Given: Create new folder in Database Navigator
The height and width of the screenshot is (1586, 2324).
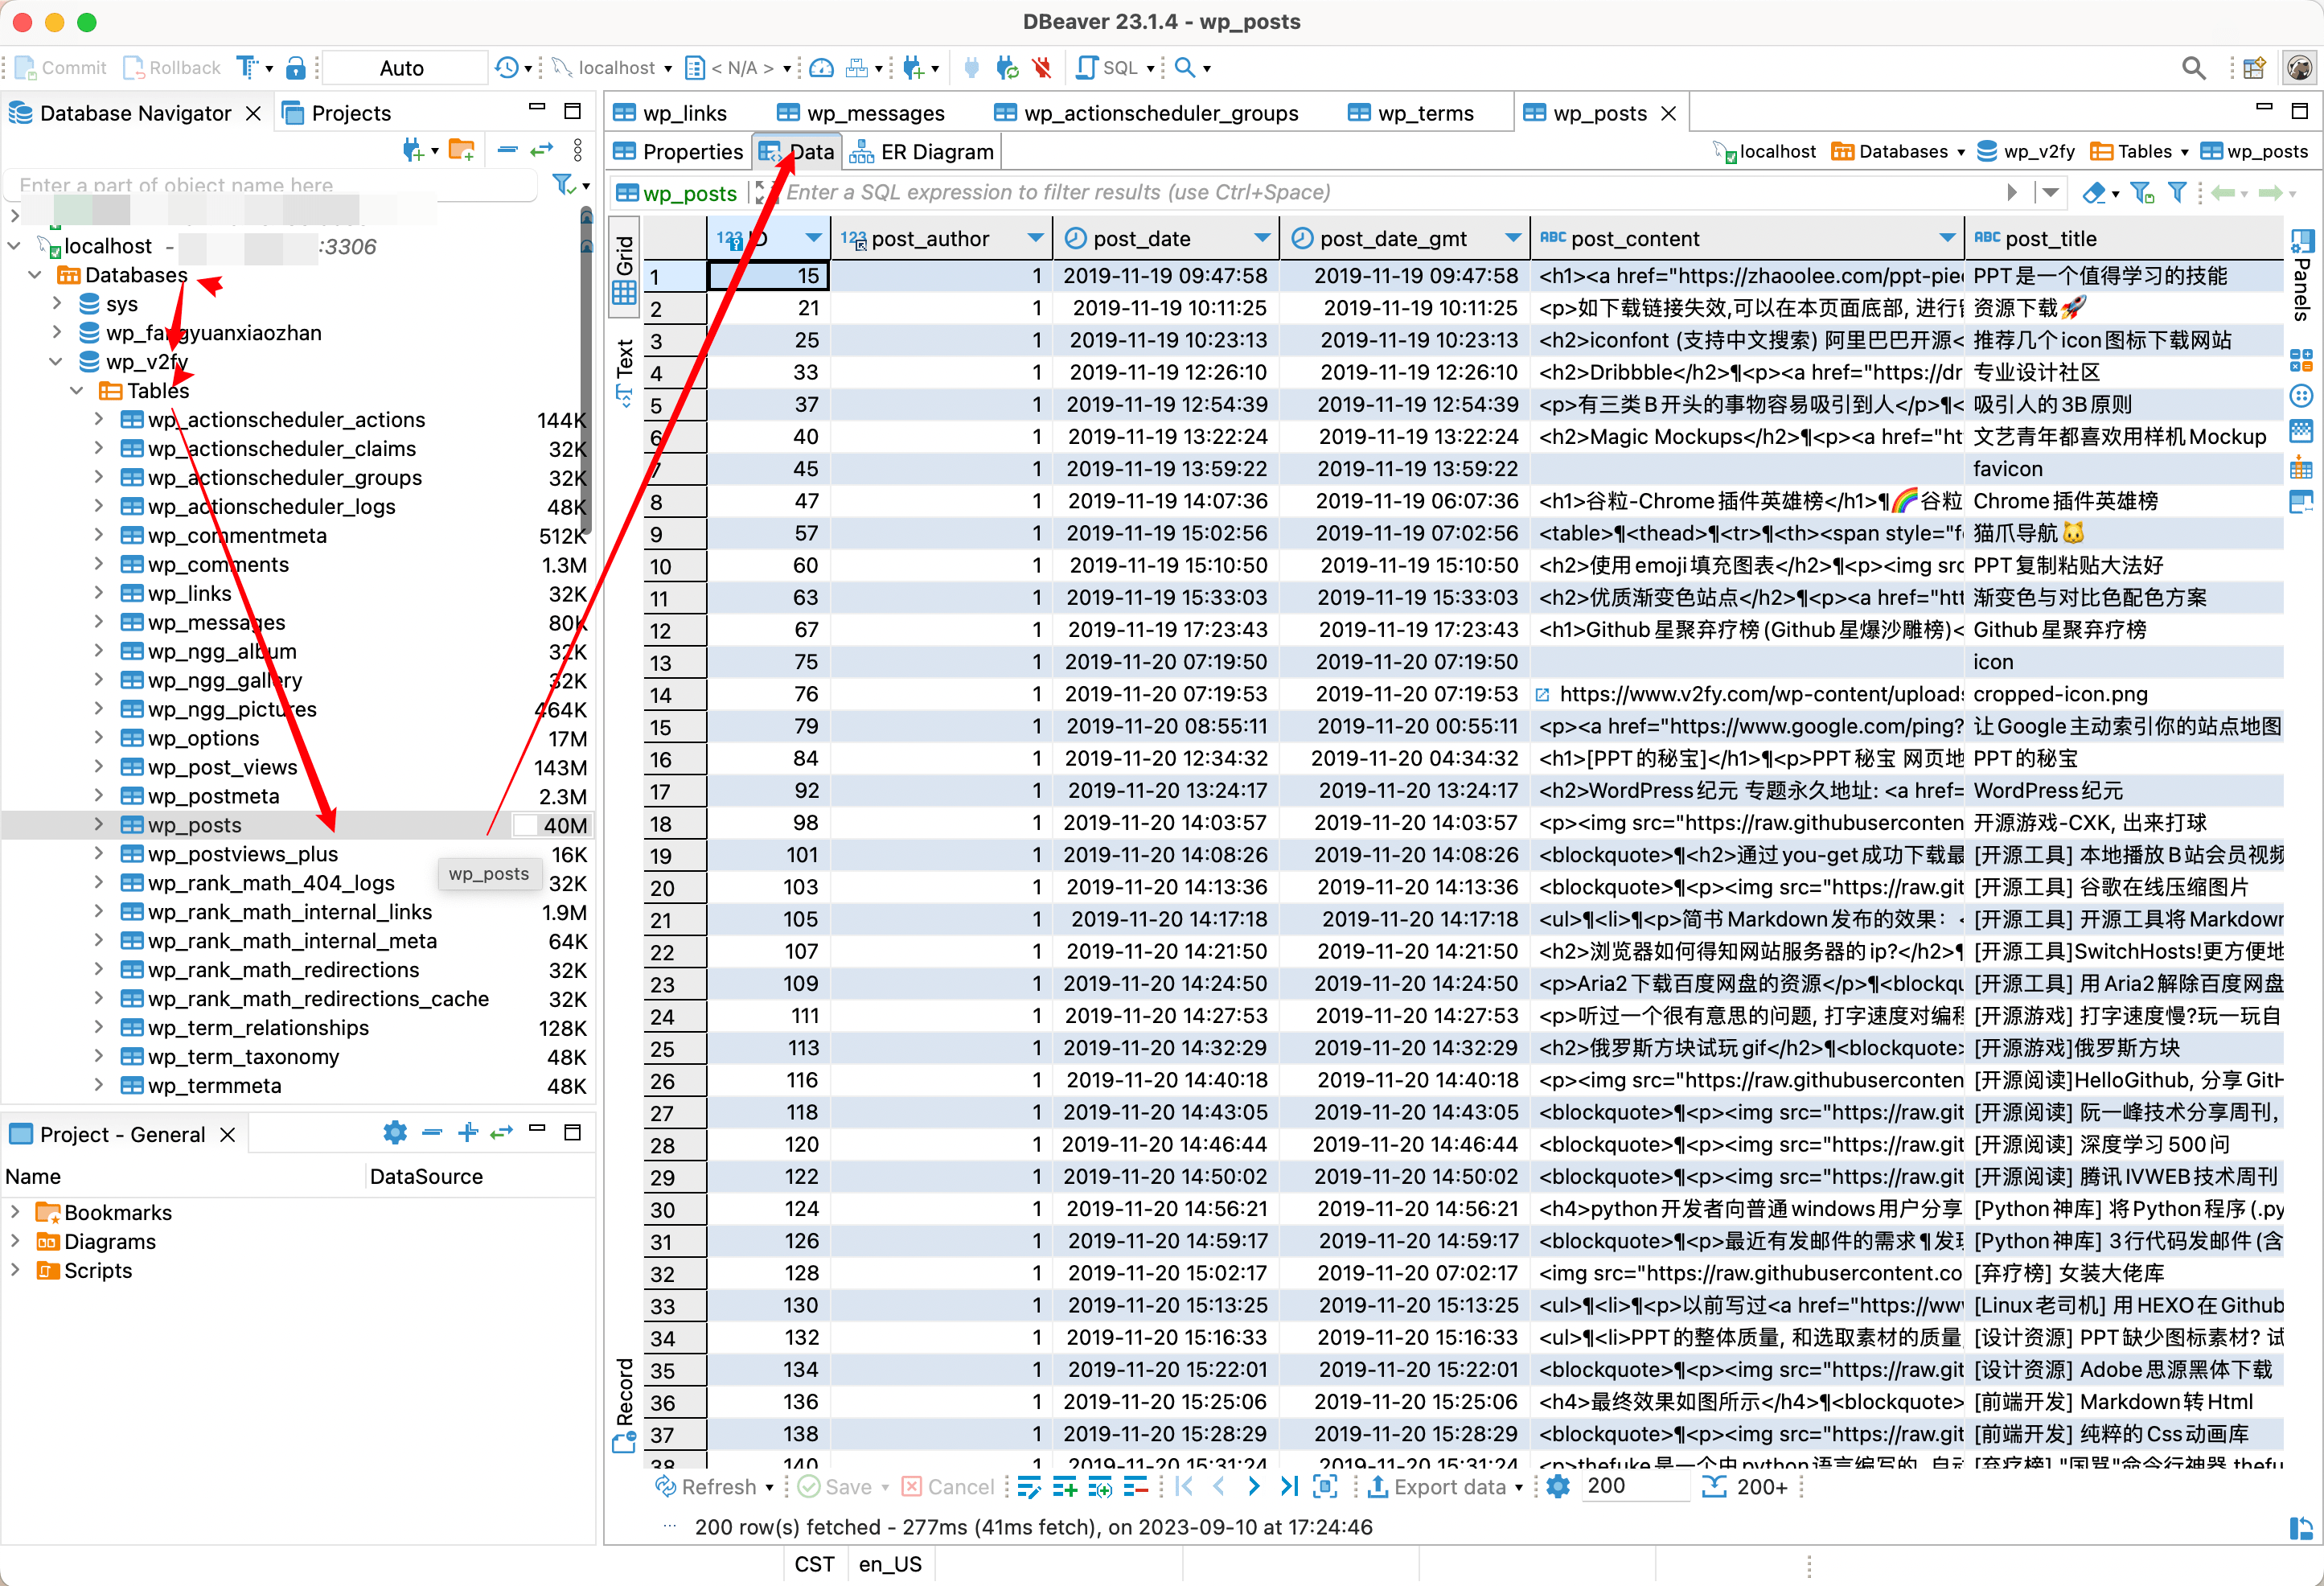Looking at the screenshot, I should pos(461,150).
